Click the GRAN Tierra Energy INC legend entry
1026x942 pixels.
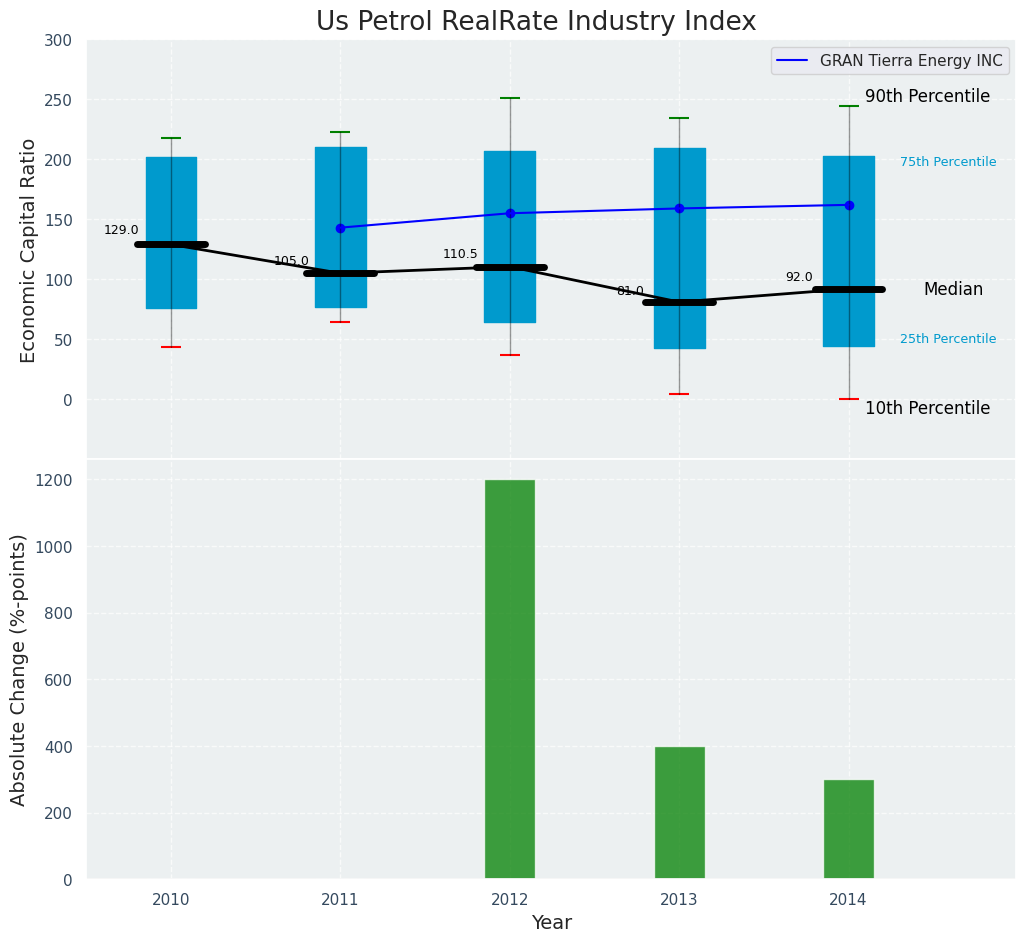(x=910, y=61)
